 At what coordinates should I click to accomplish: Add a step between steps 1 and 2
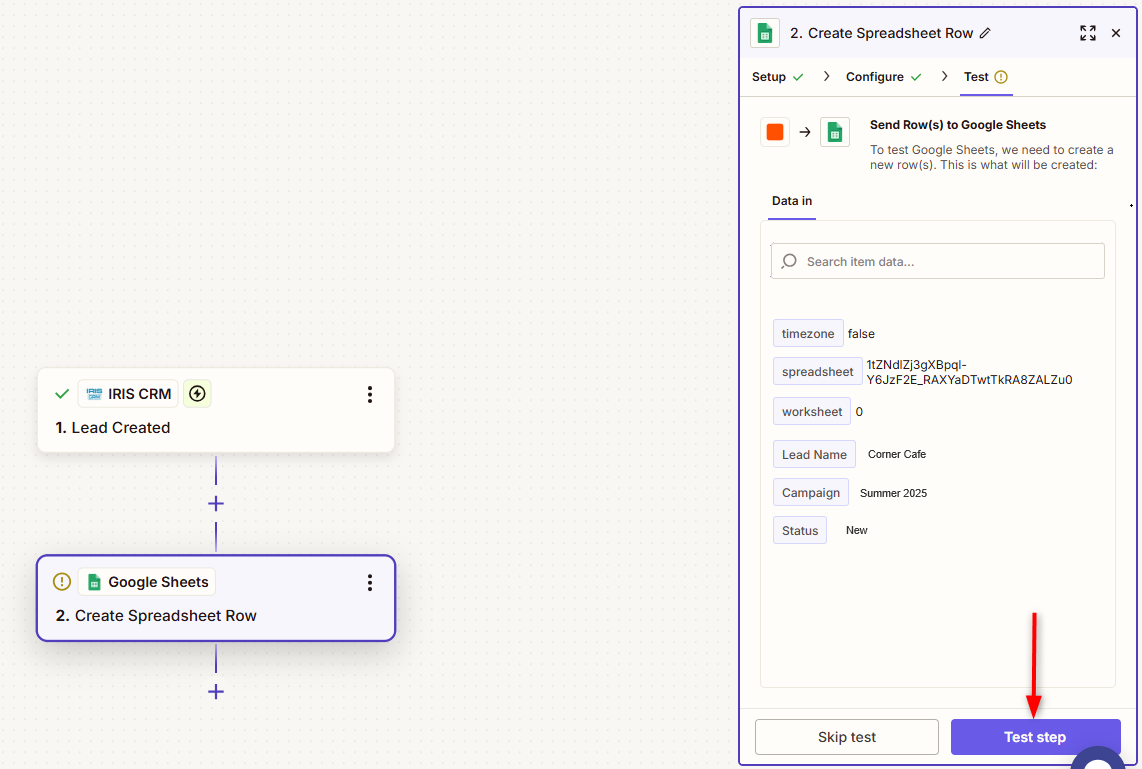click(x=216, y=503)
